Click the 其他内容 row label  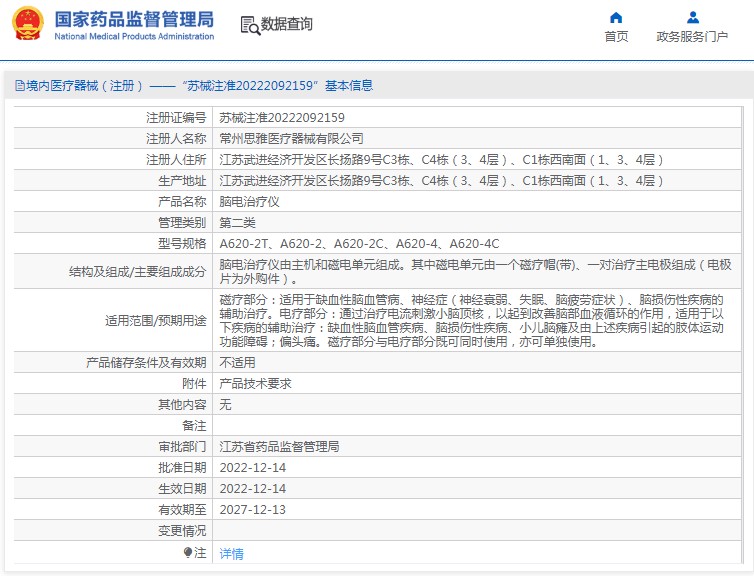click(x=182, y=405)
